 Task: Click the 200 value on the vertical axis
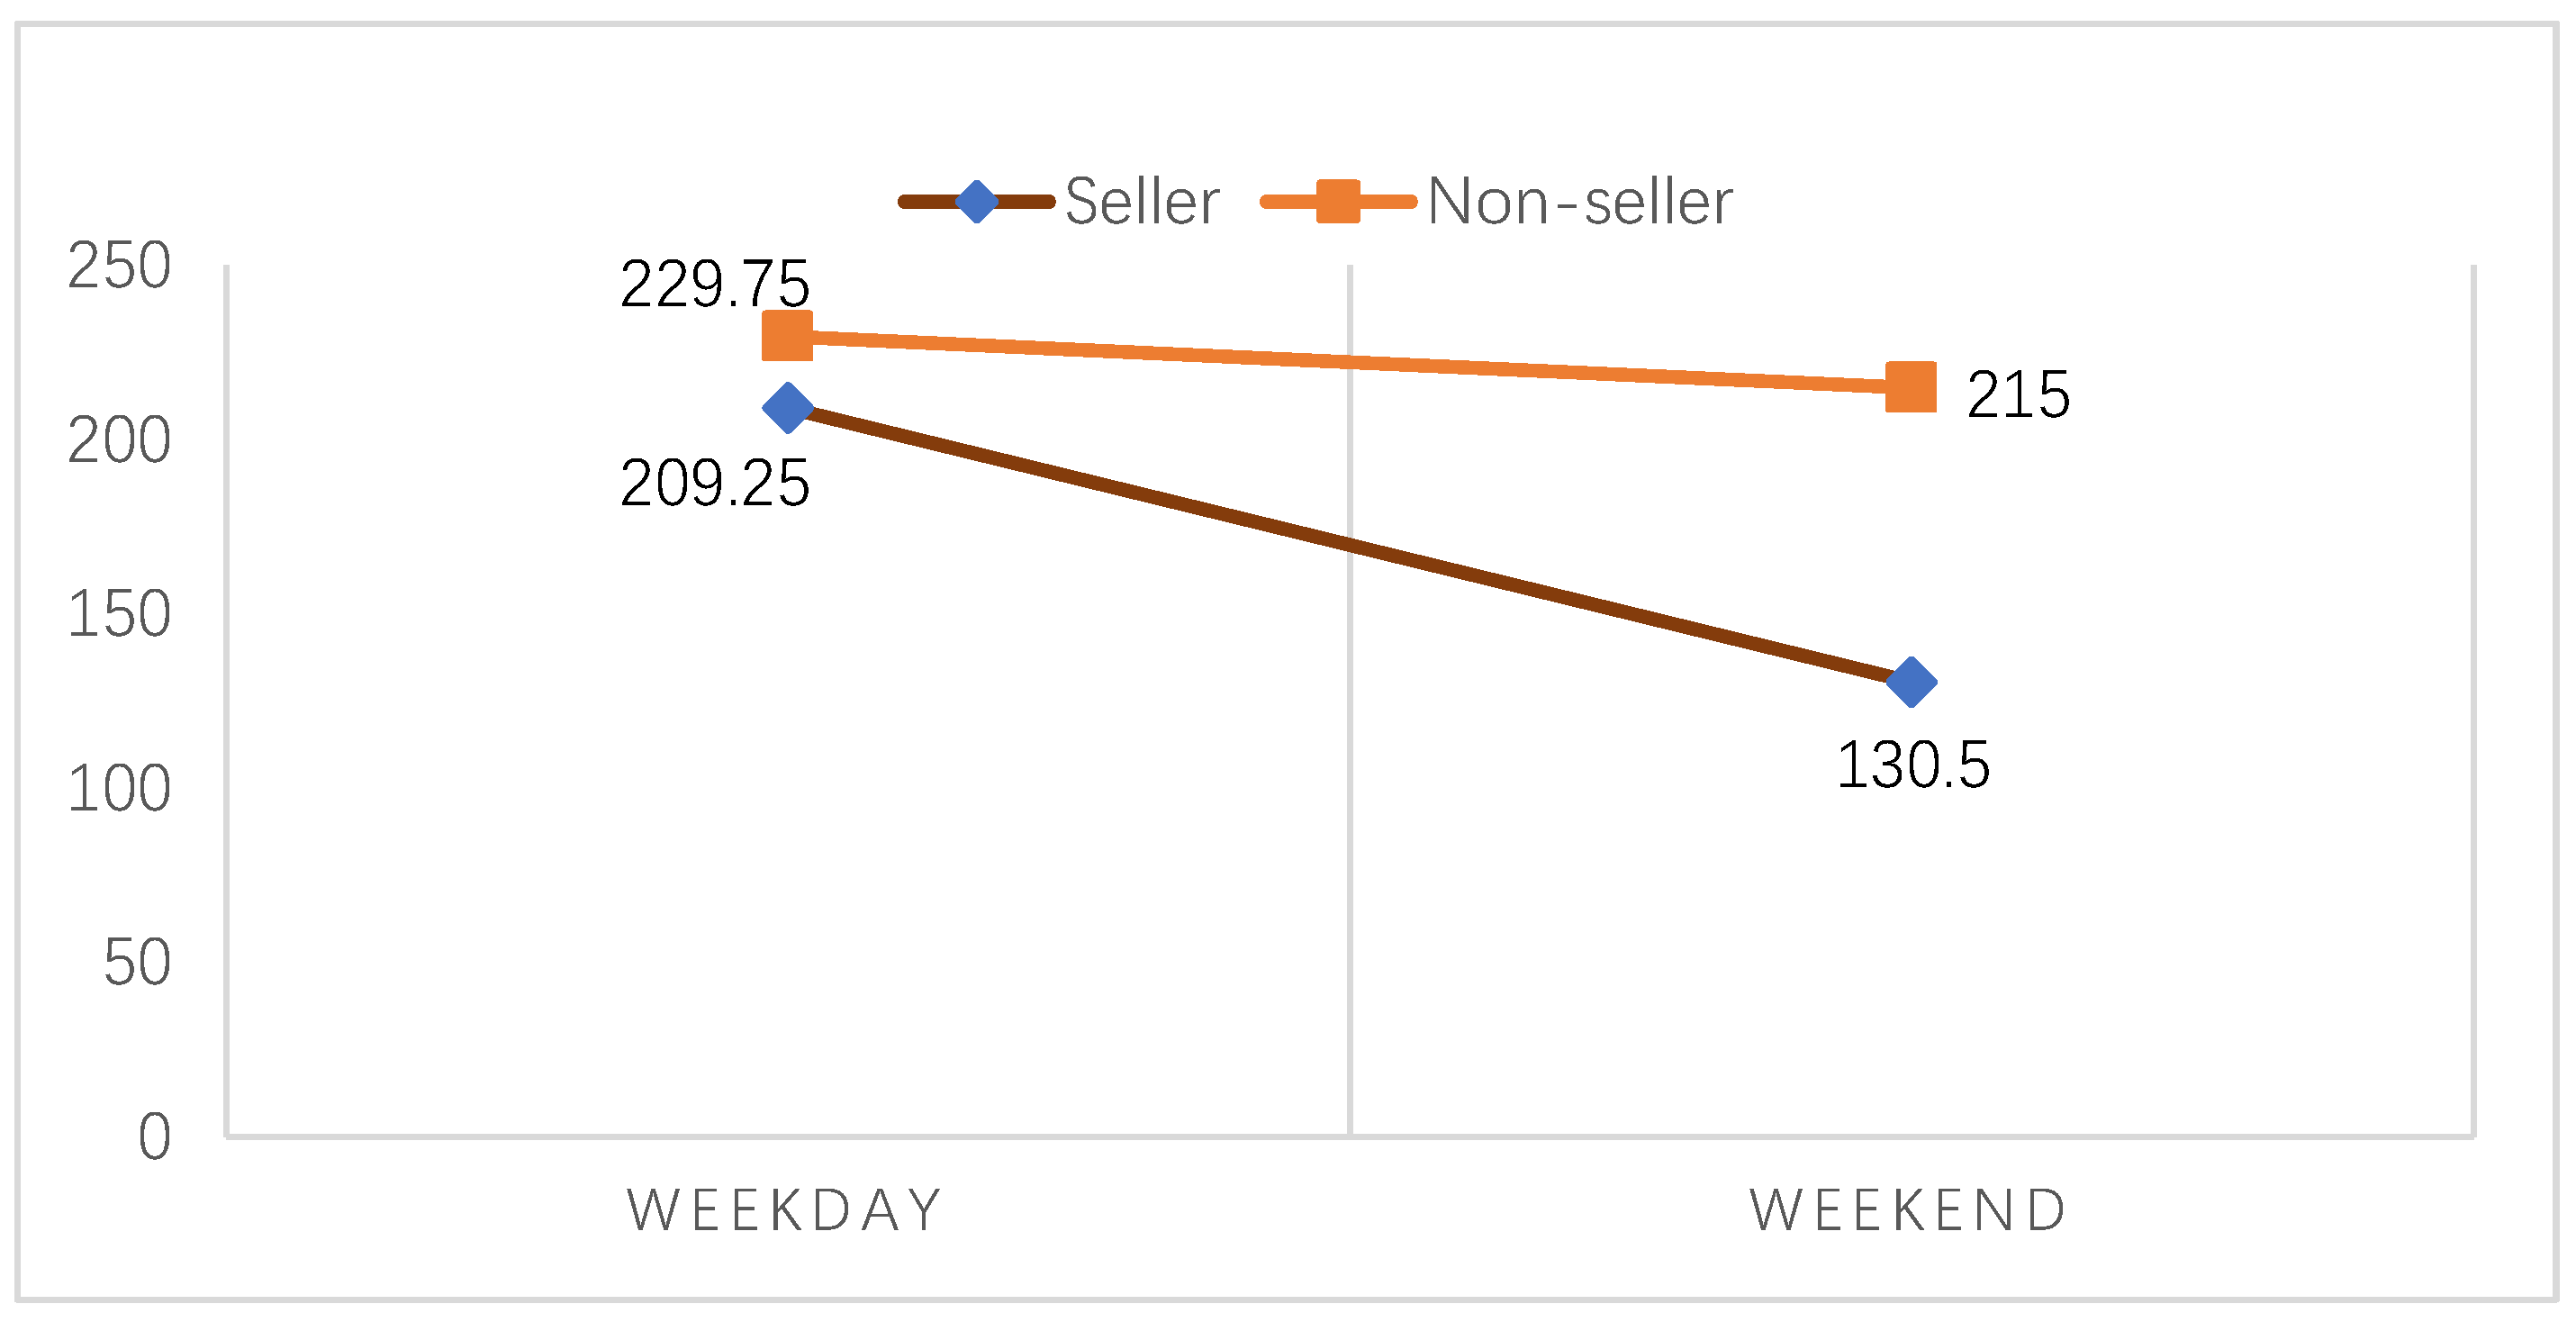tap(119, 440)
